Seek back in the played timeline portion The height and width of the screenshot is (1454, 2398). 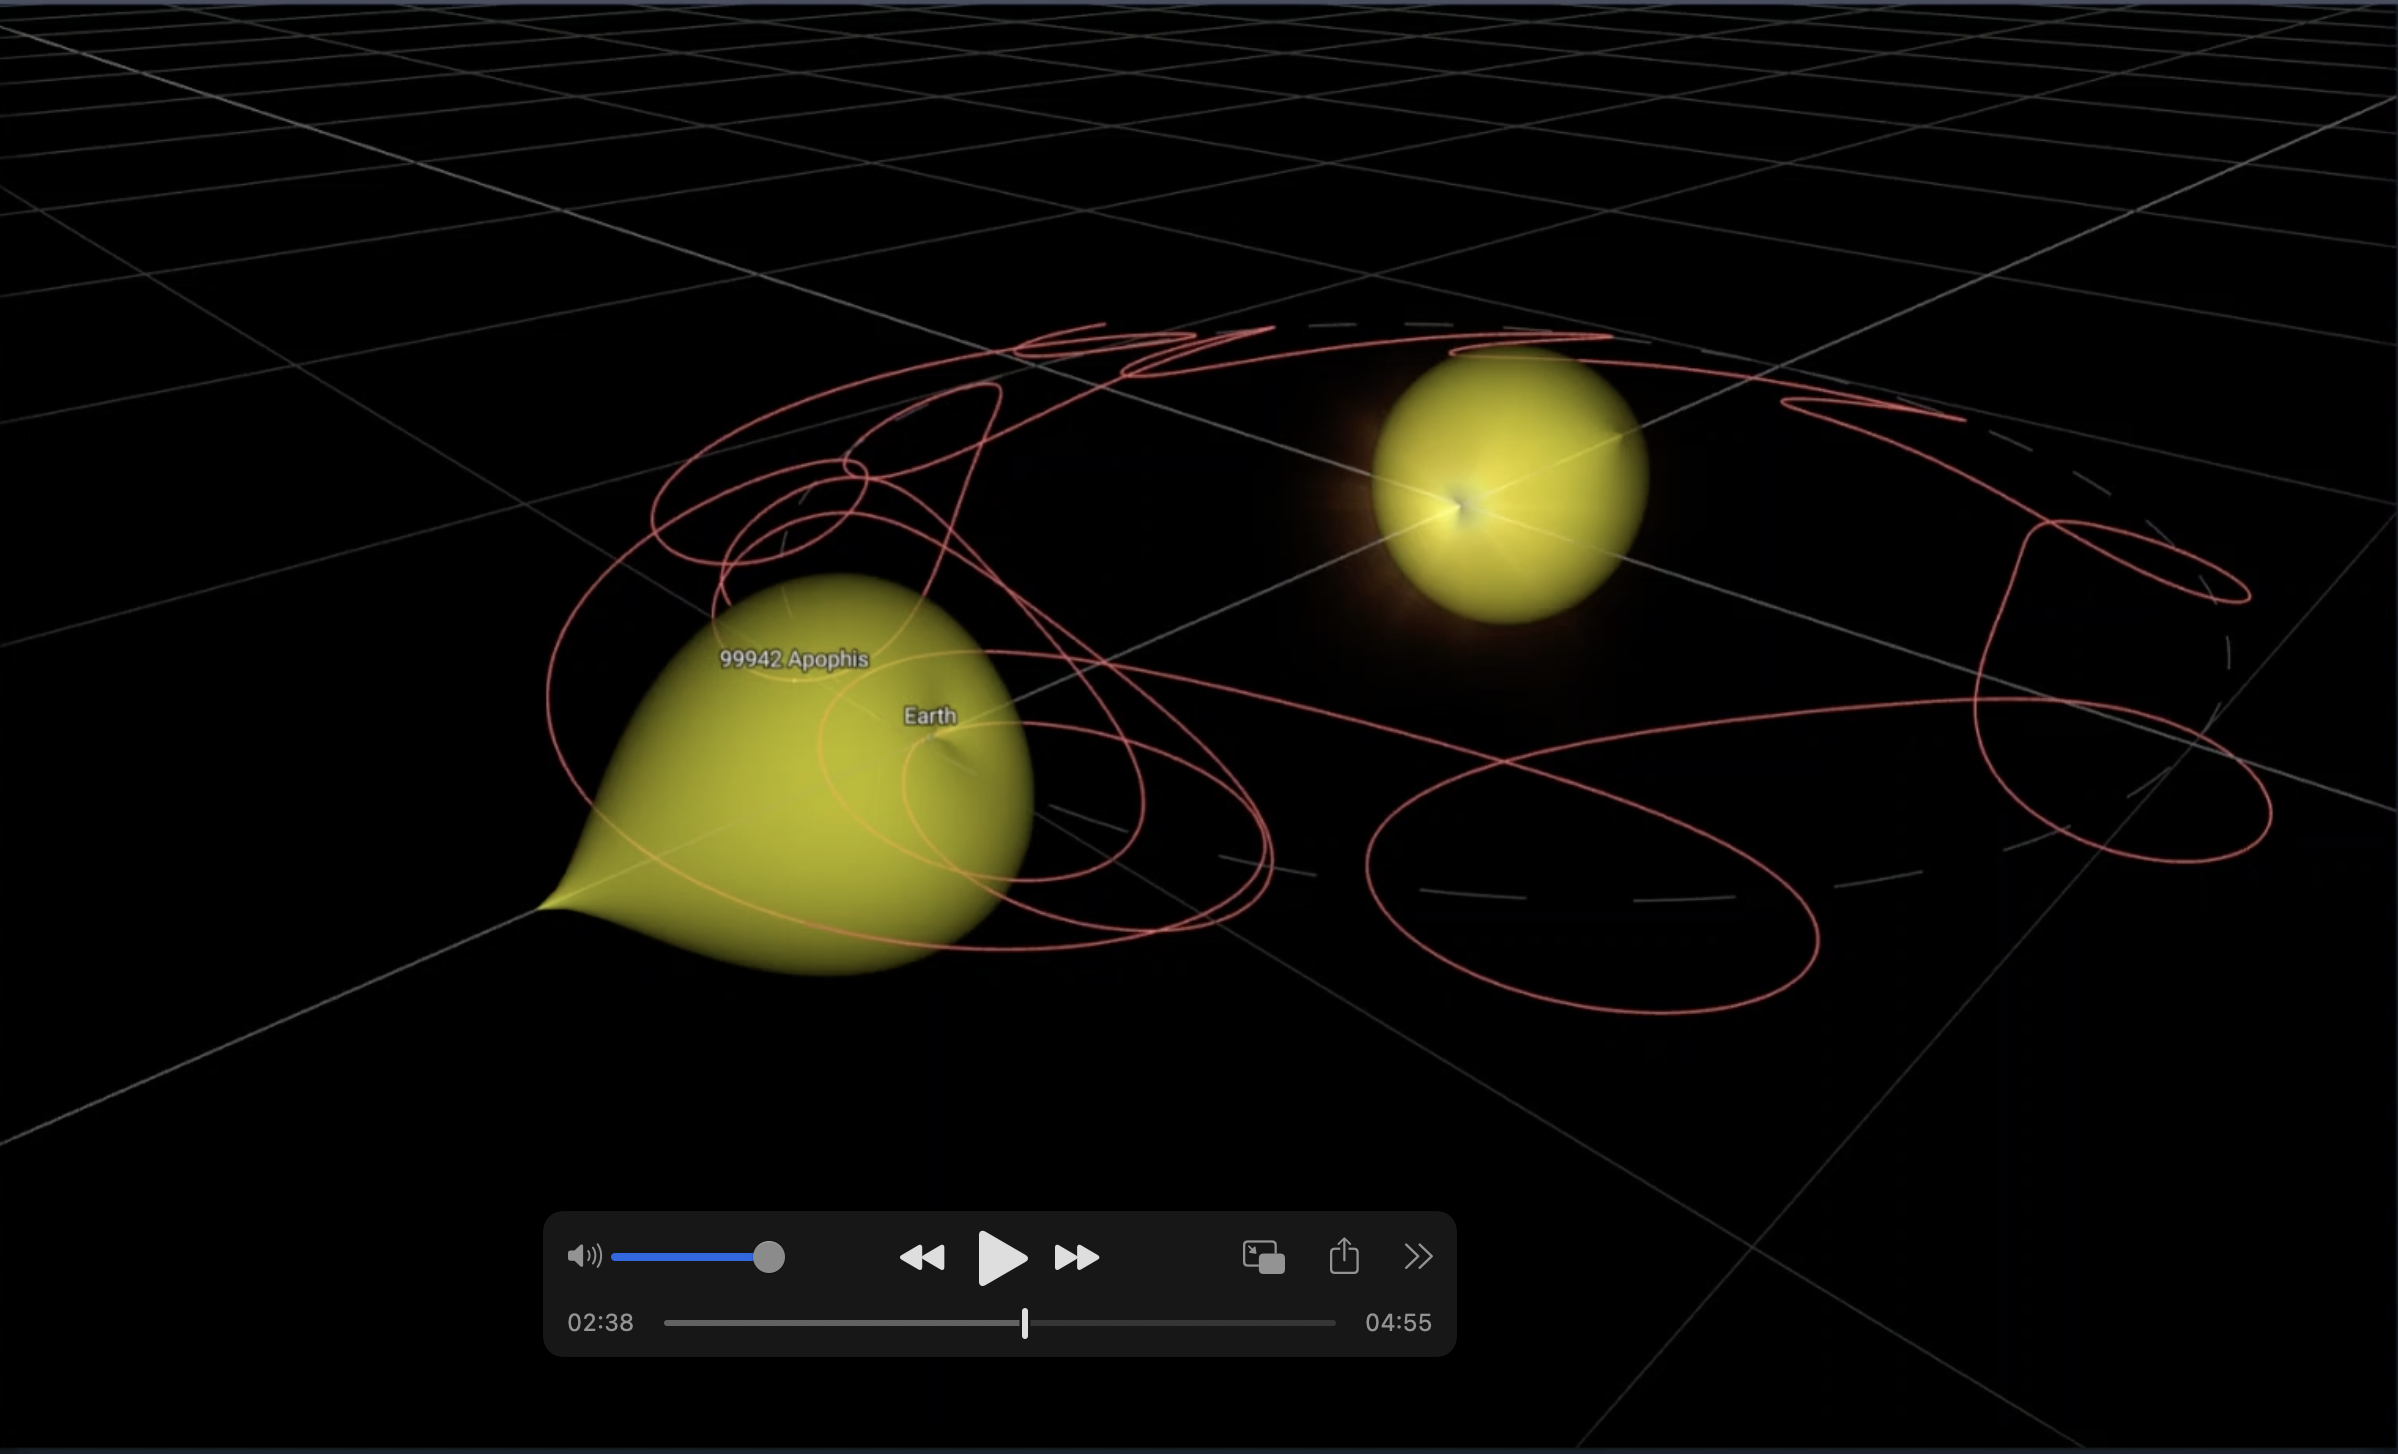click(840, 1323)
